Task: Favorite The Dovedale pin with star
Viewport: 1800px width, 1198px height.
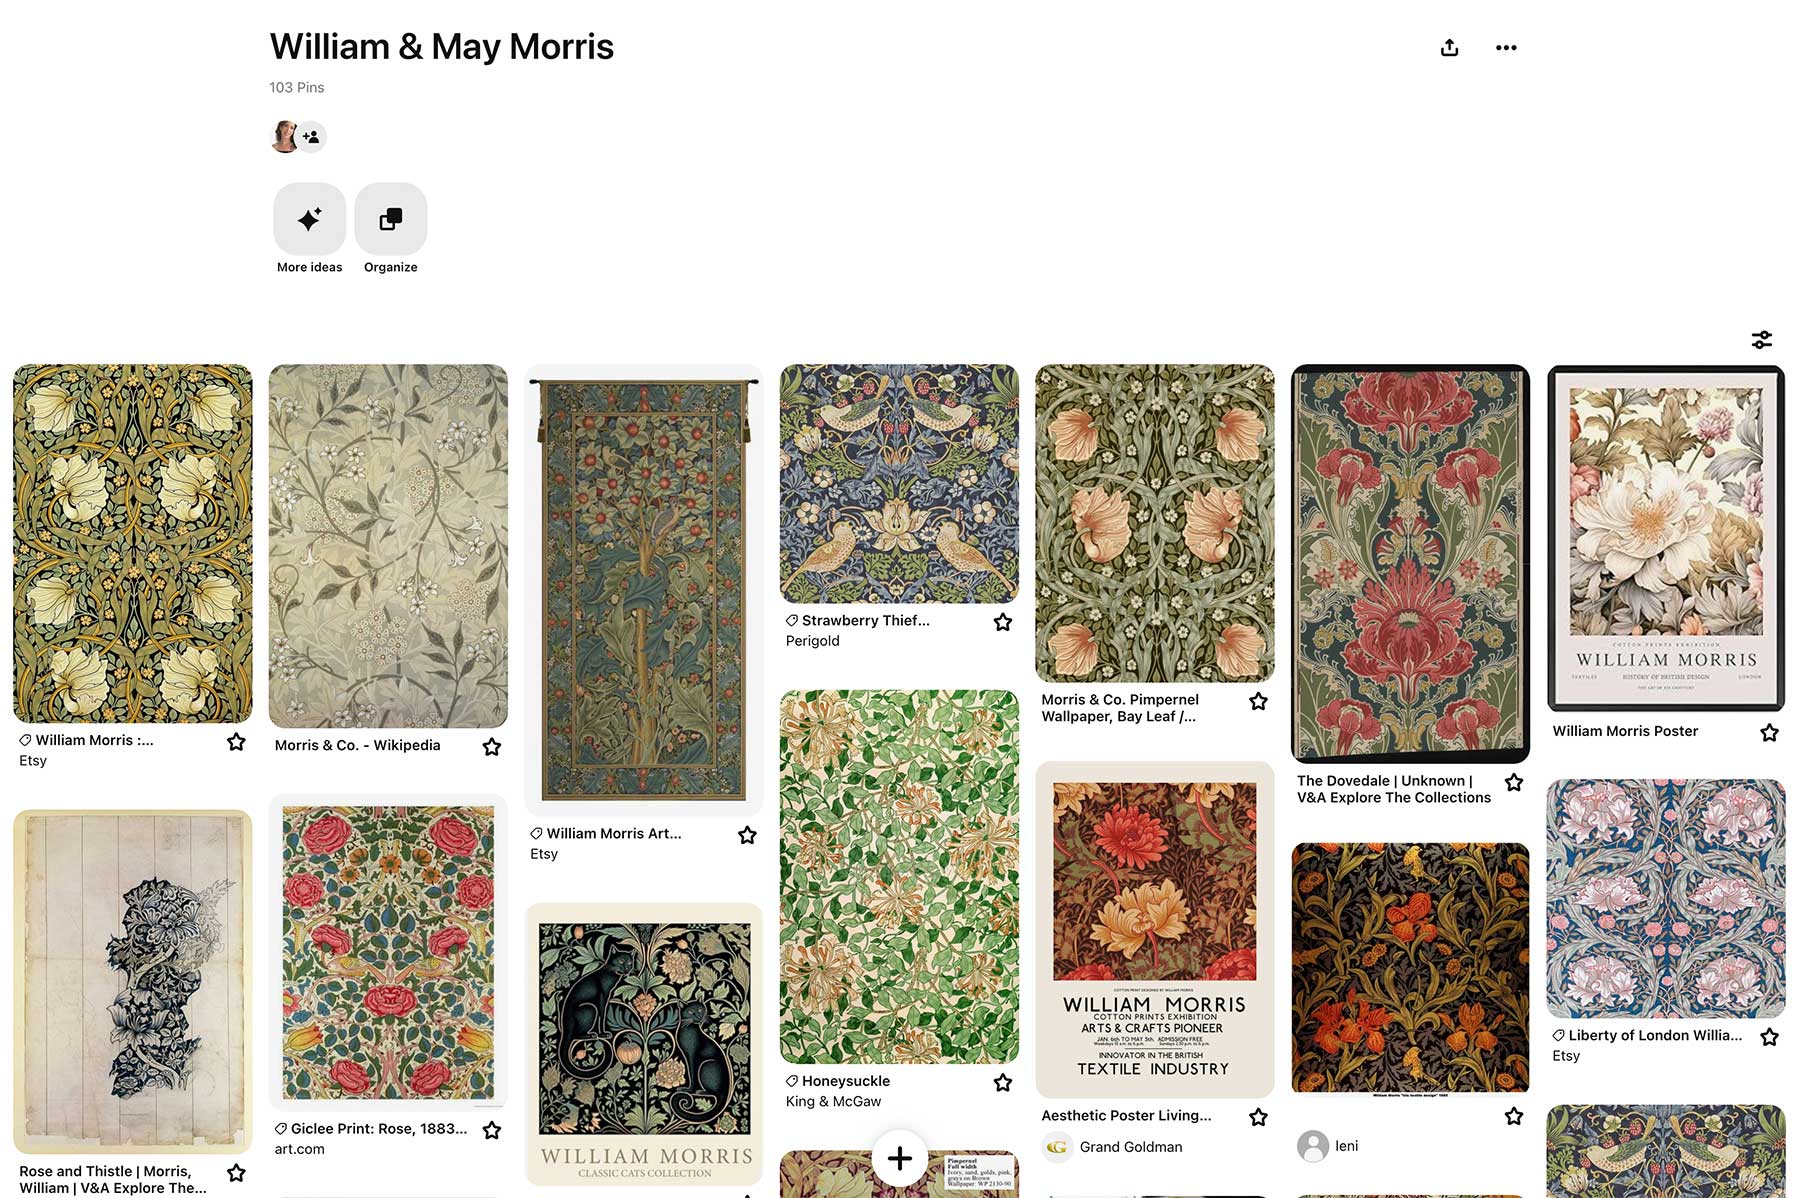Action: [x=1514, y=782]
